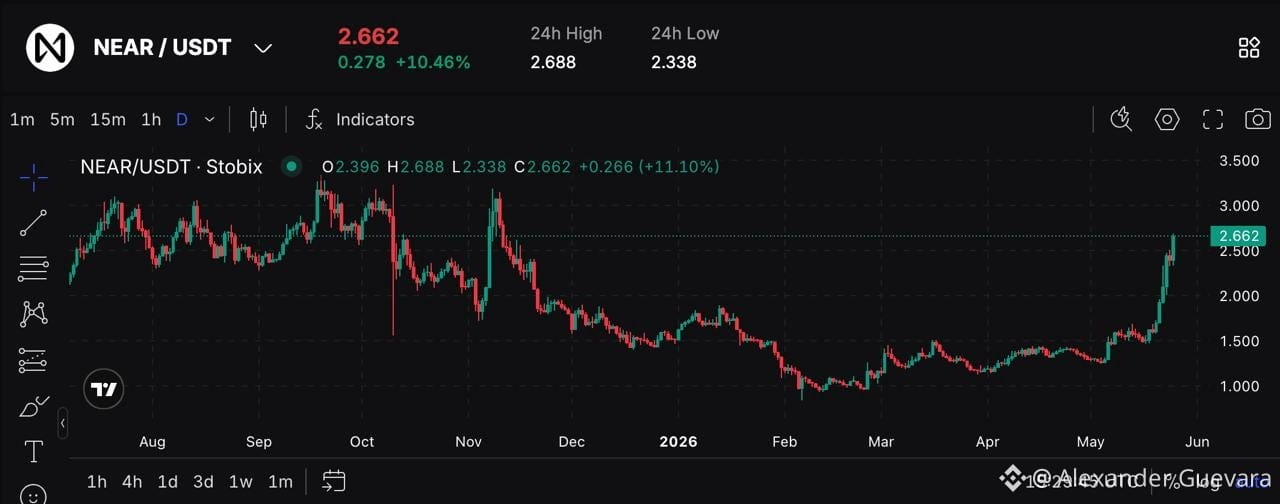Expand the NEAR / USDT pair selector
The image size is (1280, 504).
pyautogui.click(x=263, y=48)
